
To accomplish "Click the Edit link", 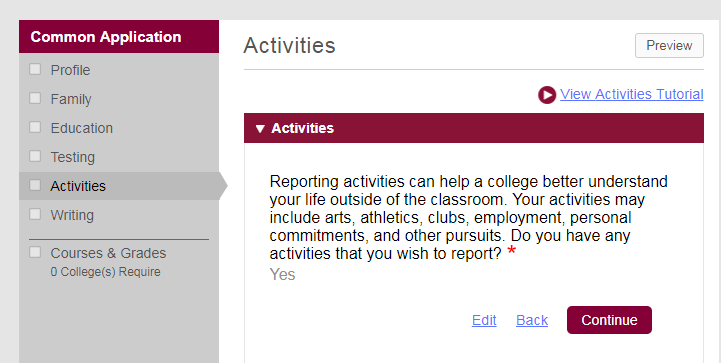I will 484,320.
